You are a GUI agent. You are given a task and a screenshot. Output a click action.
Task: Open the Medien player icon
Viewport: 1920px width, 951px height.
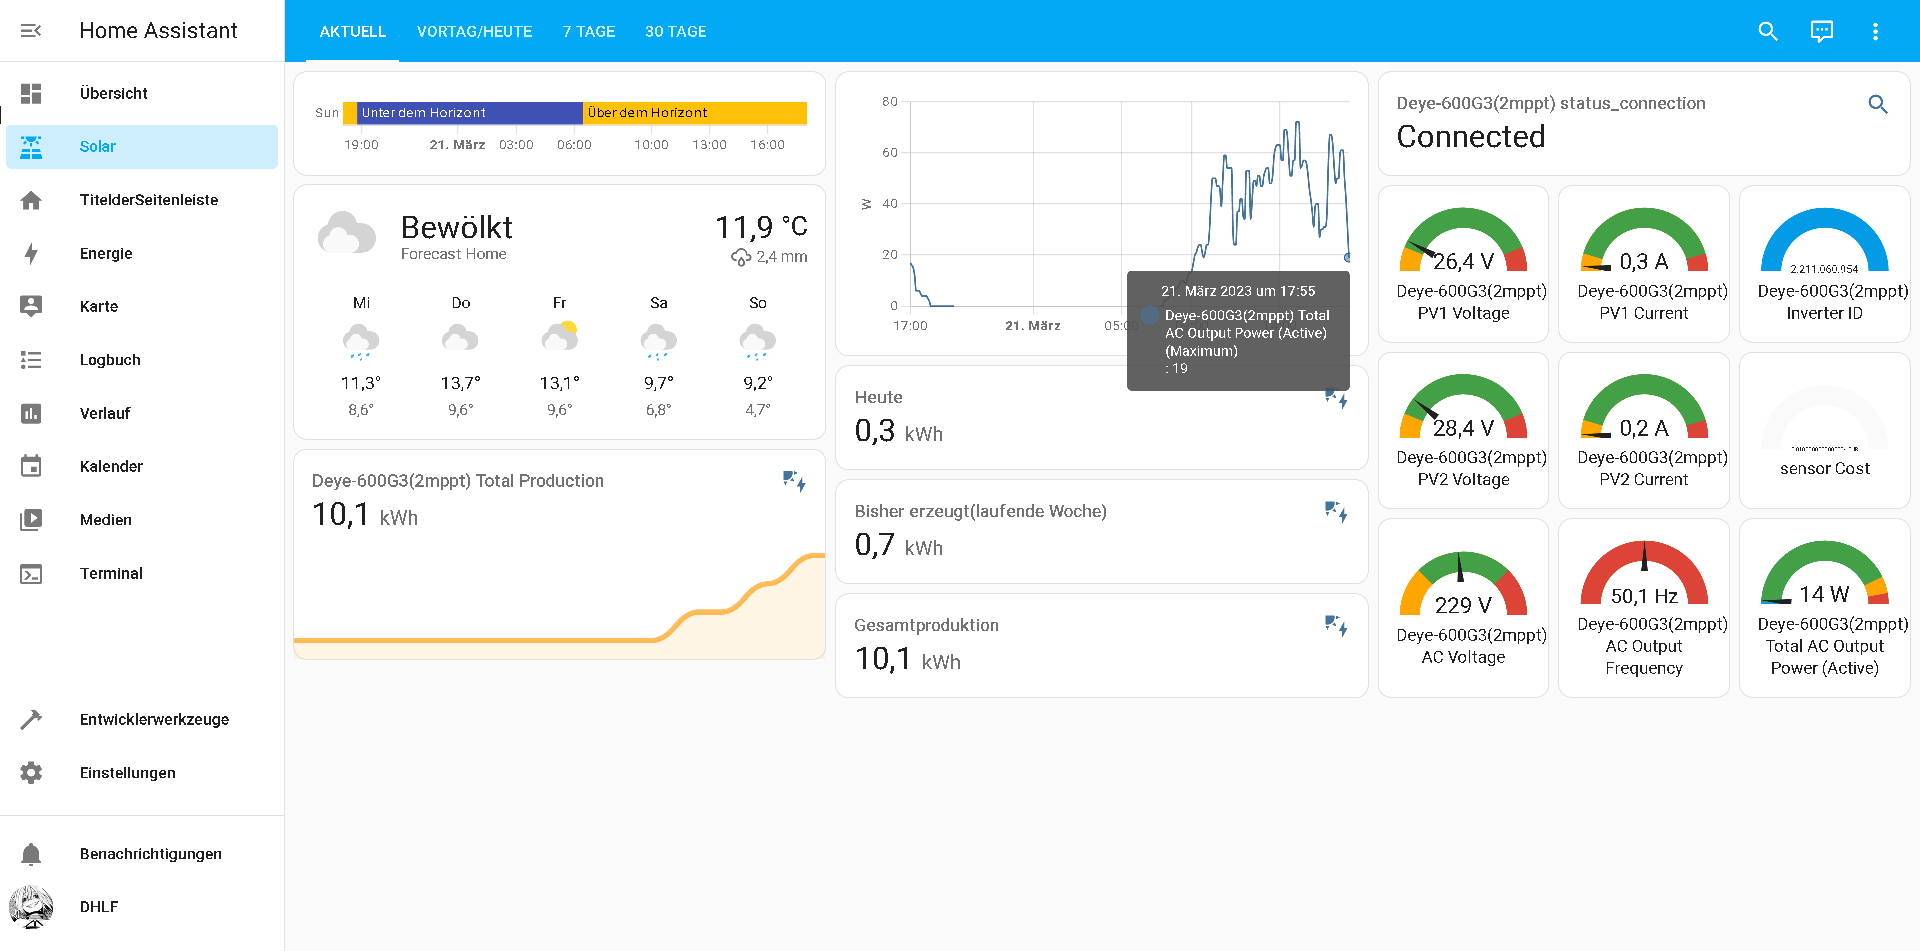[x=31, y=520]
